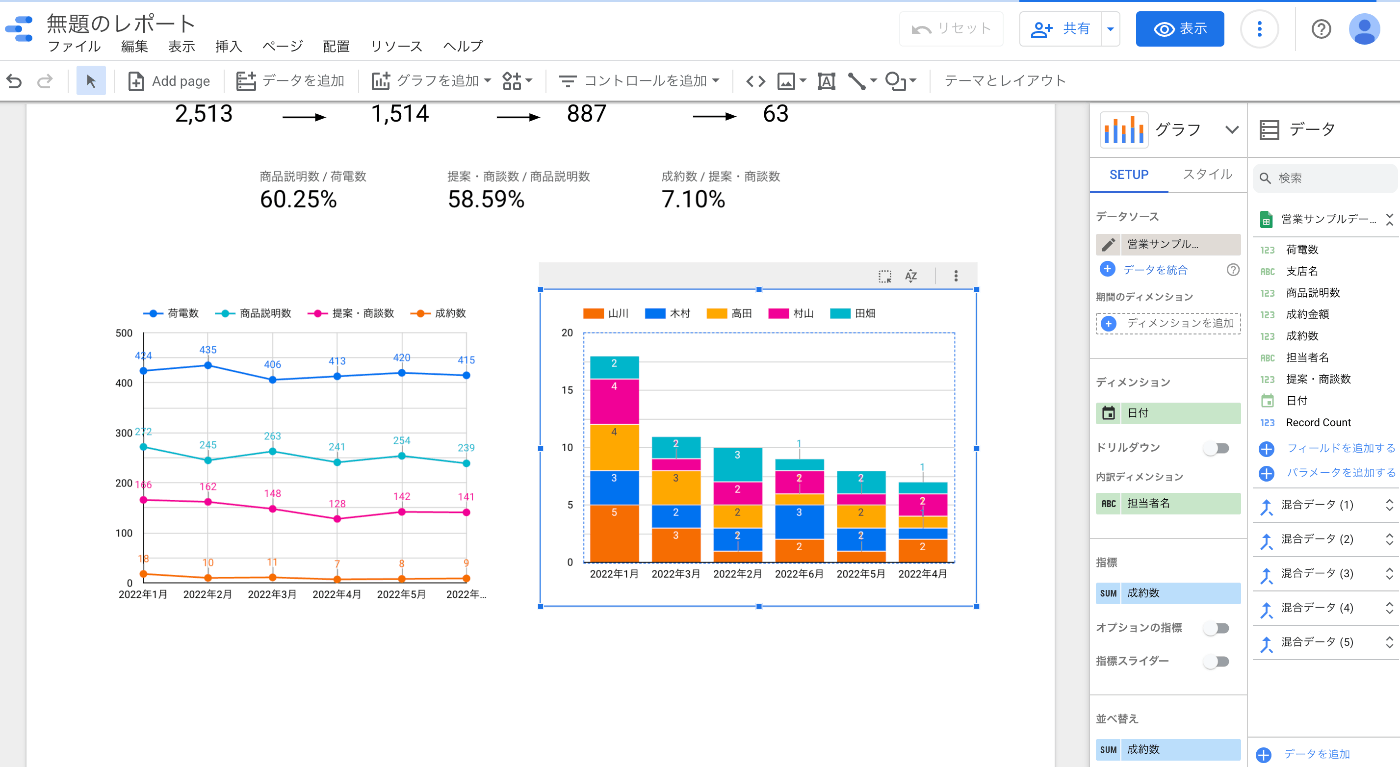Open the コントロールを追加 menu
This screenshot has width=1400, height=767.
639,81
